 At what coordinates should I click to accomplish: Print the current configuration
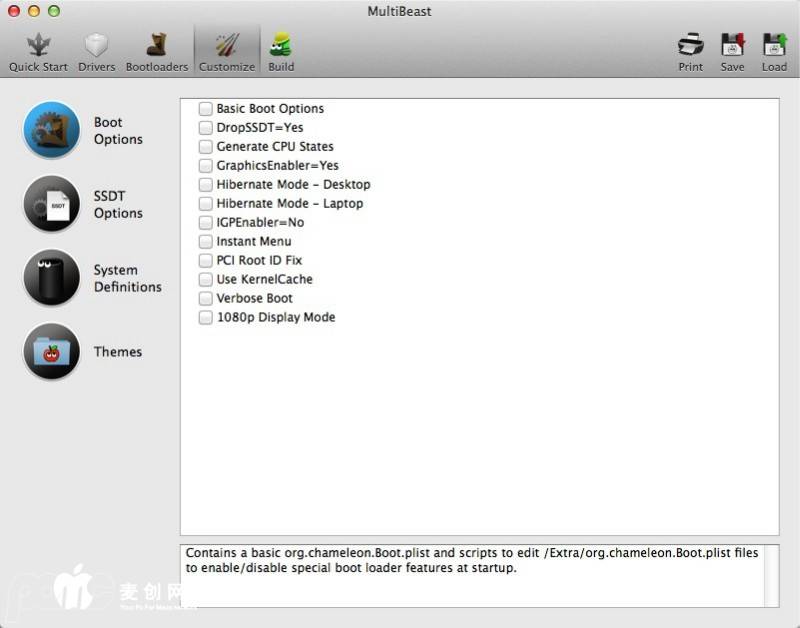(690, 51)
